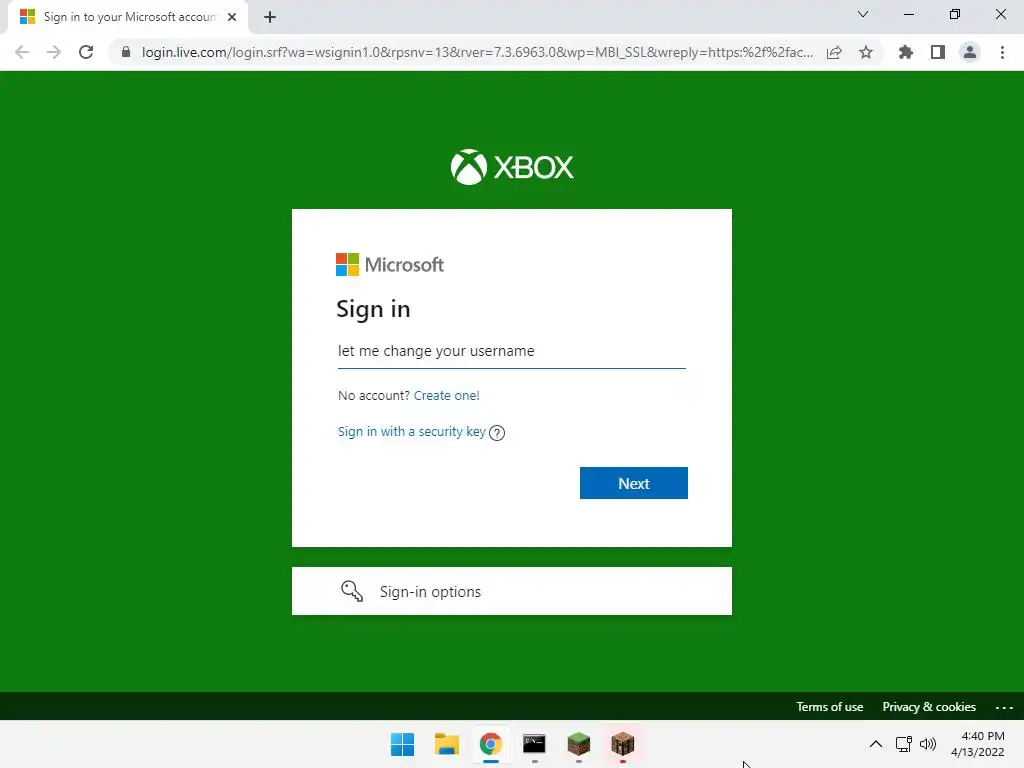Click the Next button
This screenshot has width=1024, height=768.
click(x=633, y=483)
